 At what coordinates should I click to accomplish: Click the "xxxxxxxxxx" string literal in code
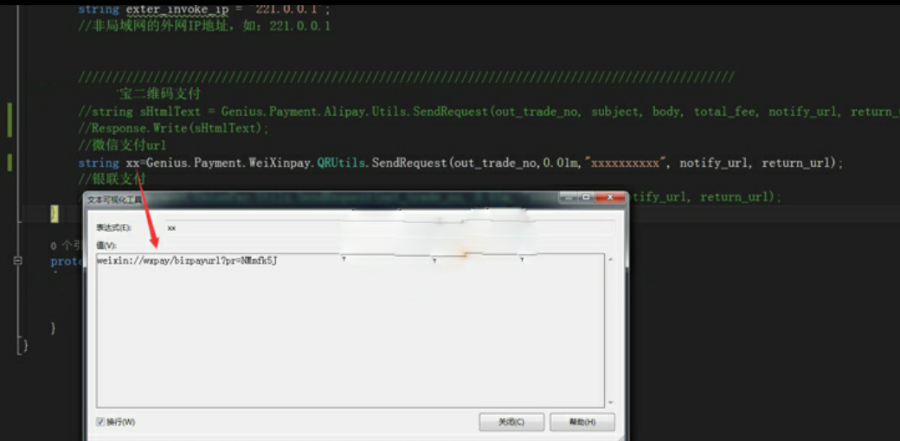click(x=625, y=163)
